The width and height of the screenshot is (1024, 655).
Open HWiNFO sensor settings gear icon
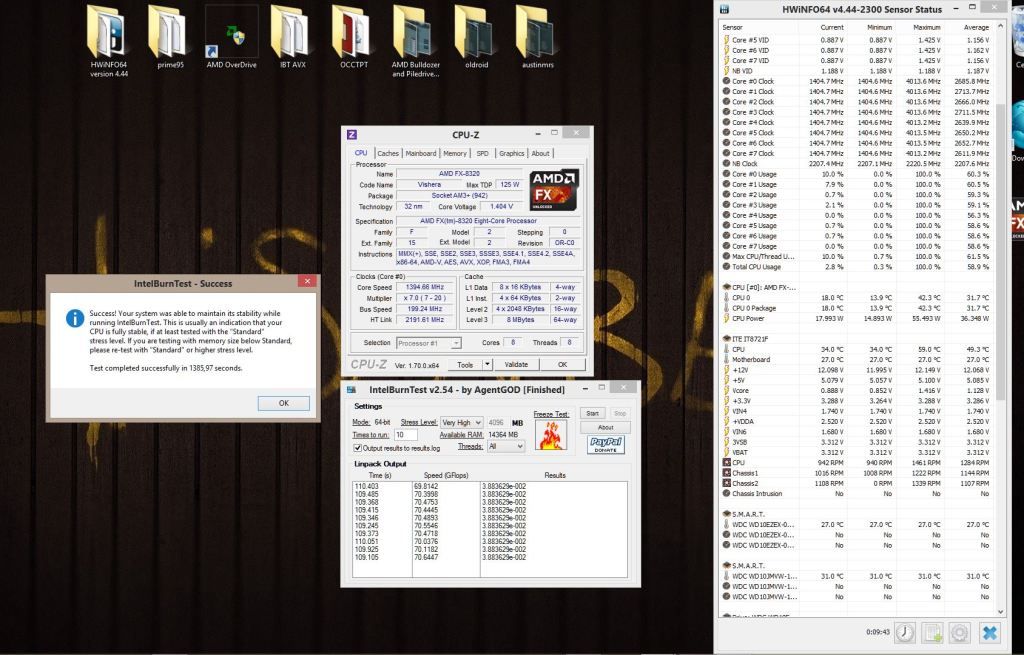(960, 632)
